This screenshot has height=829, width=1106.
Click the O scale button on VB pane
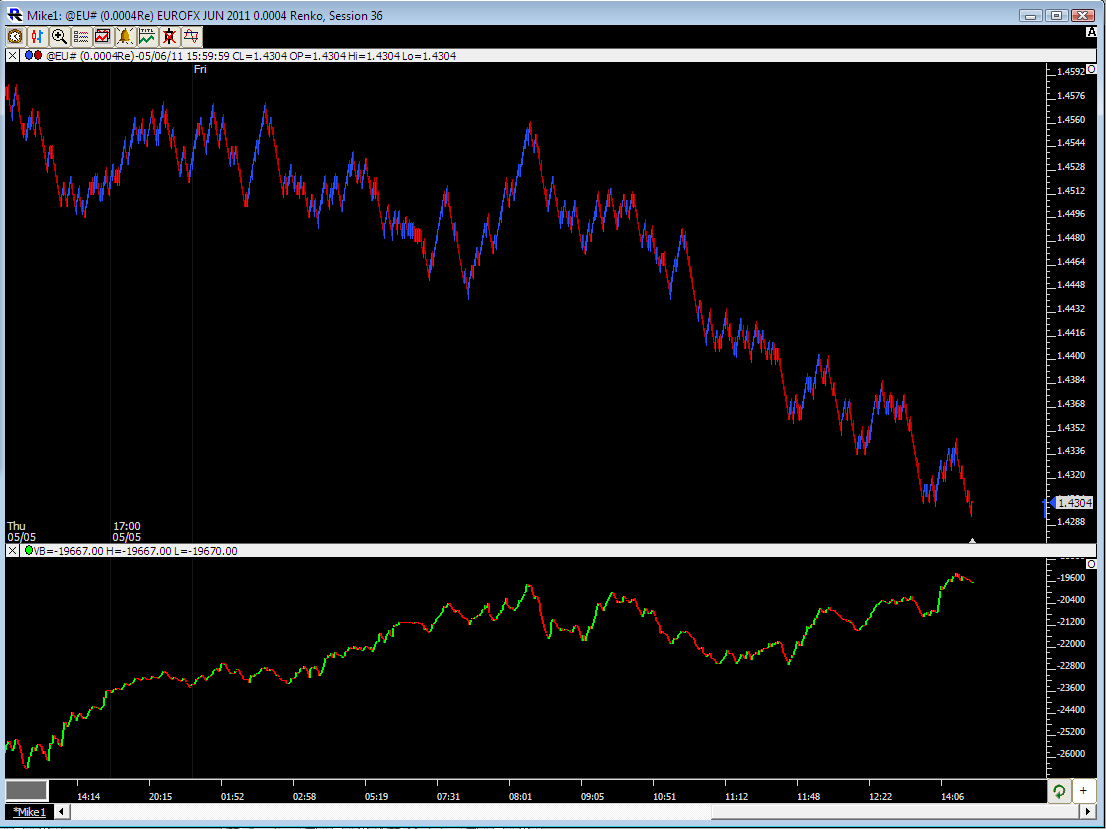click(1090, 564)
